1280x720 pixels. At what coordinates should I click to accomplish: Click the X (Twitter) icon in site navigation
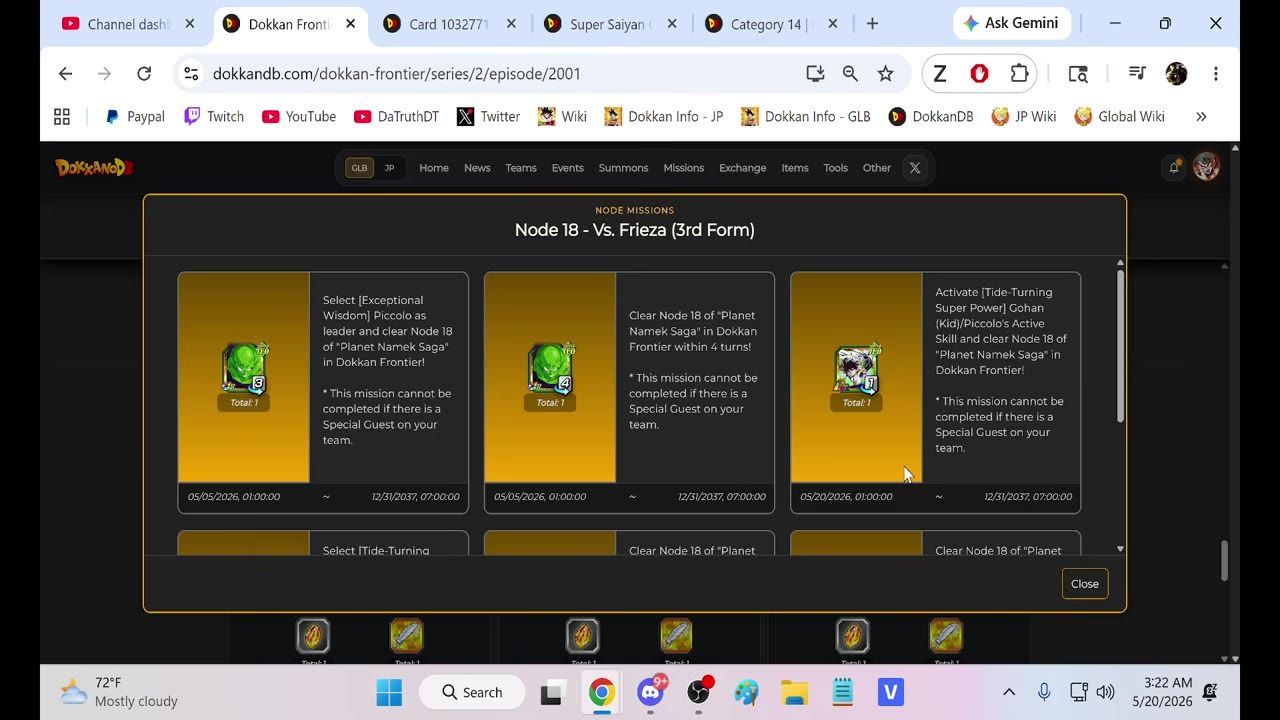pos(914,168)
